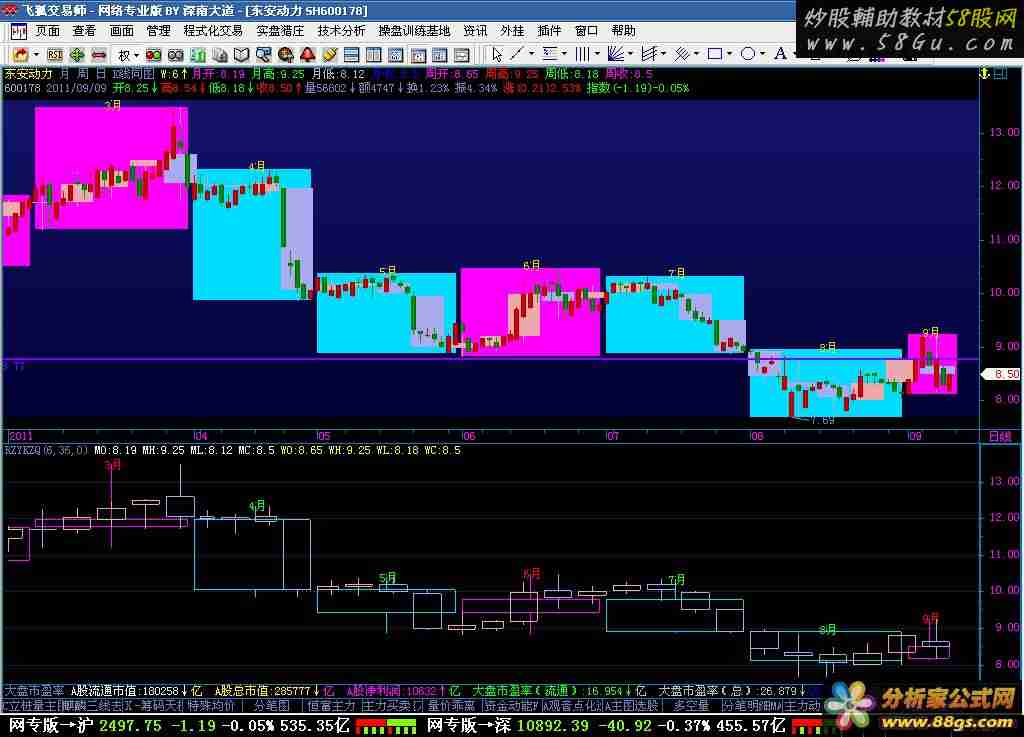This screenshot has height=737, width=1024.
Task: Open dropdown beside the orange arrow icon
Action: pos(37,55)
